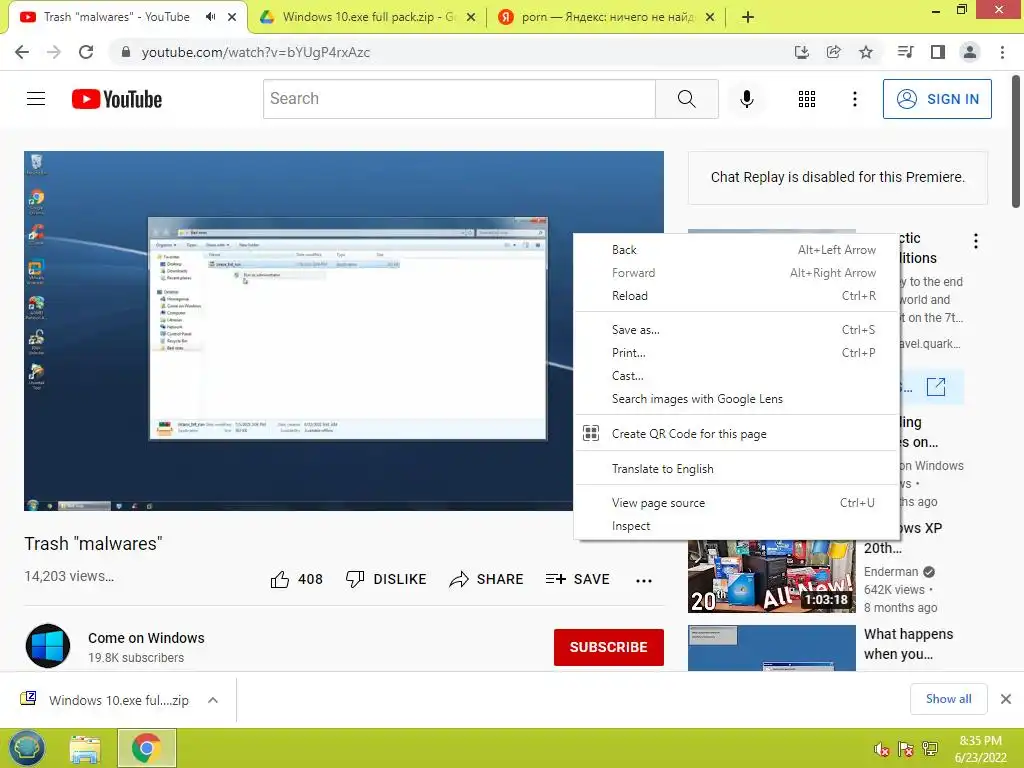Click the magnifier search button
Screen dimensions: 1024x768
[686, 99]
